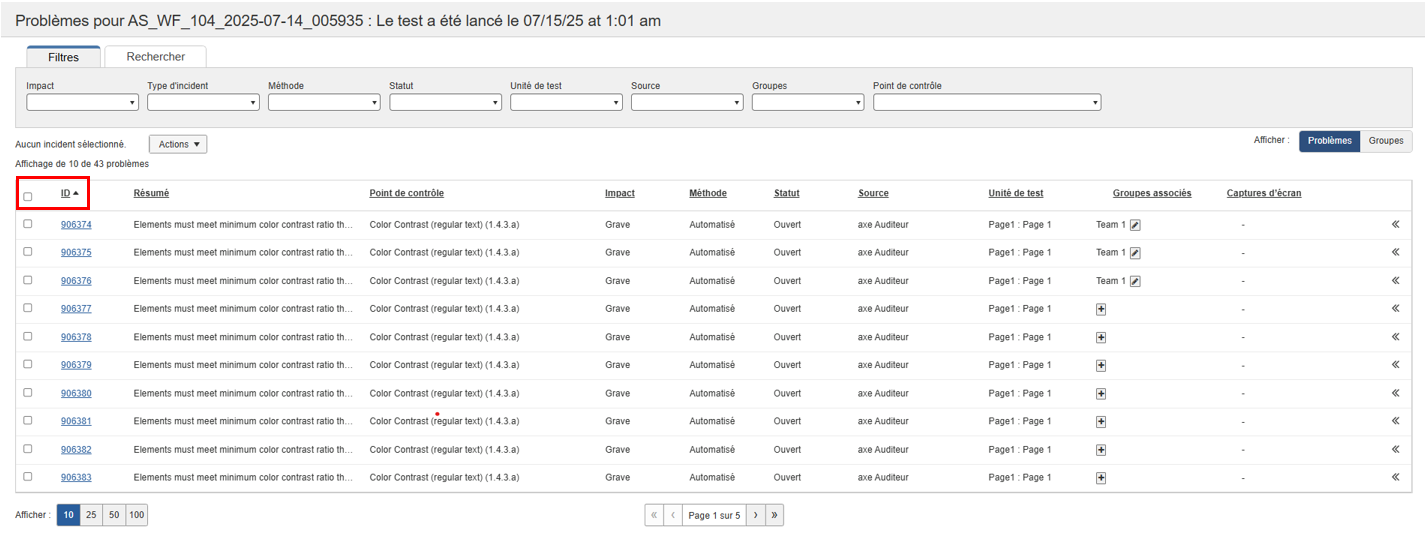This screenshot has width=1425, height=536.
Task: Switch view to Groupes
Action: point(1385,141)
